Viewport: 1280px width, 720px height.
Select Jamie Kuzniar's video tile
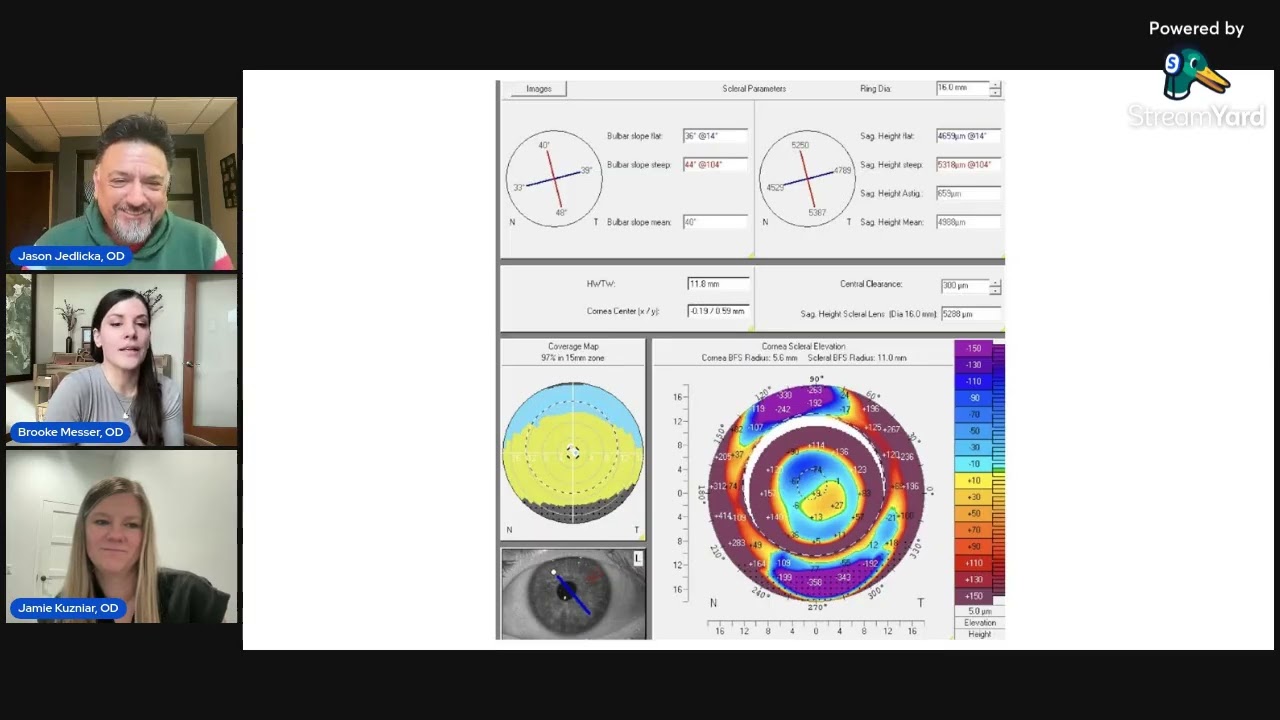pyautogui.click(x=121, y=537)
